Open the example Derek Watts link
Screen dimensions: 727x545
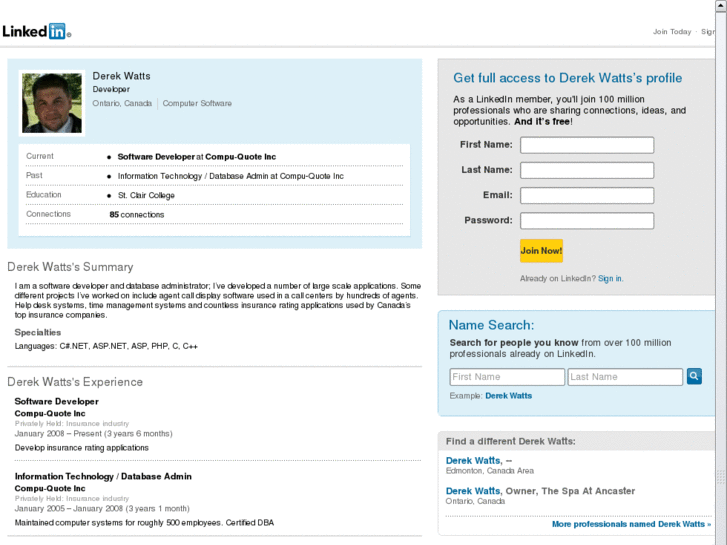tap(509, 396)
